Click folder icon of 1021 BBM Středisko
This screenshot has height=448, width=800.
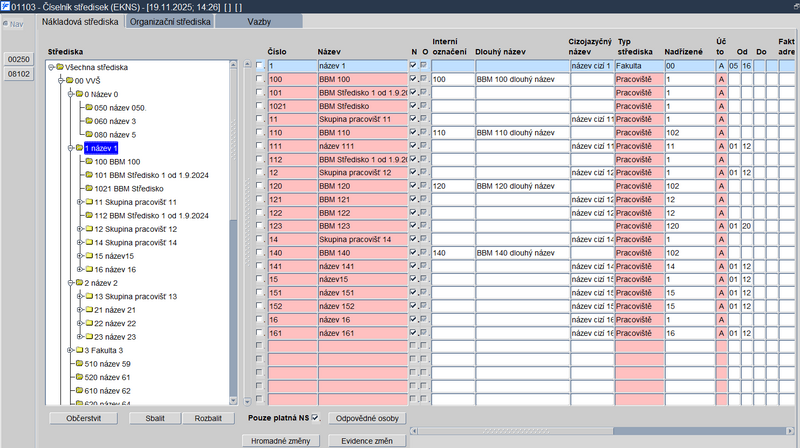(x=89, y=188)
